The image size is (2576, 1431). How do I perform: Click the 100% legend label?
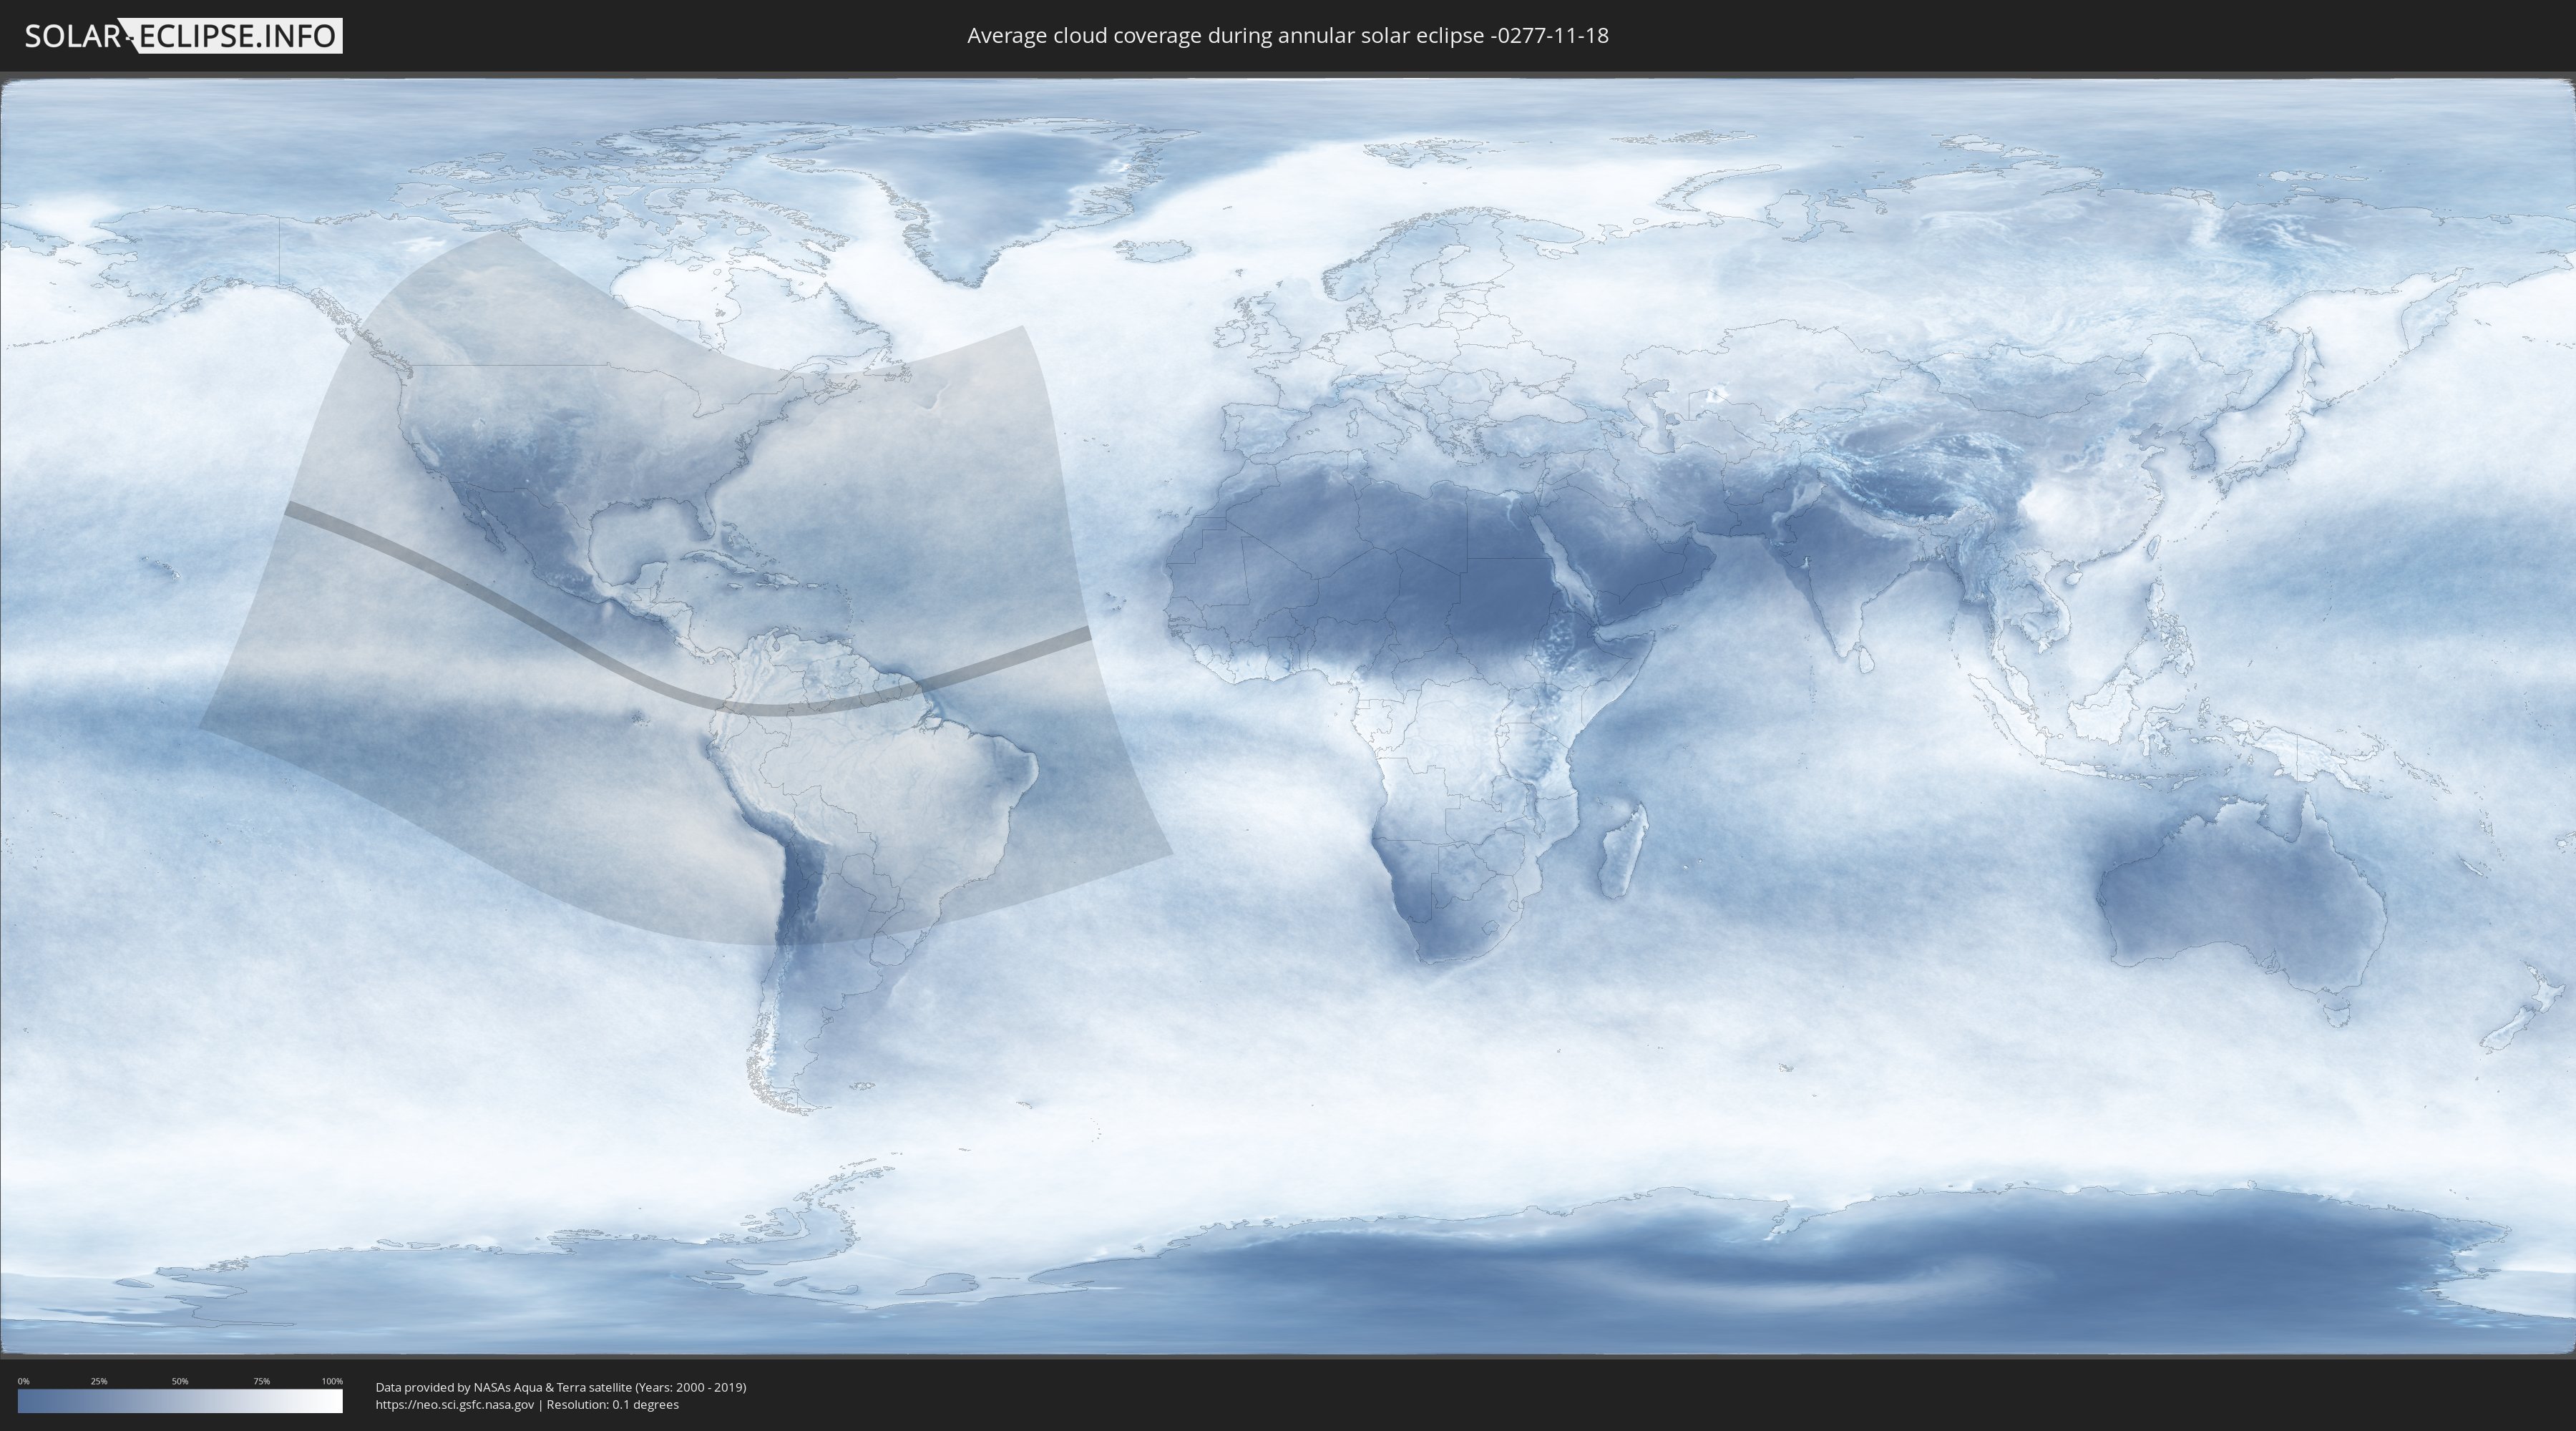(332, 1381)
